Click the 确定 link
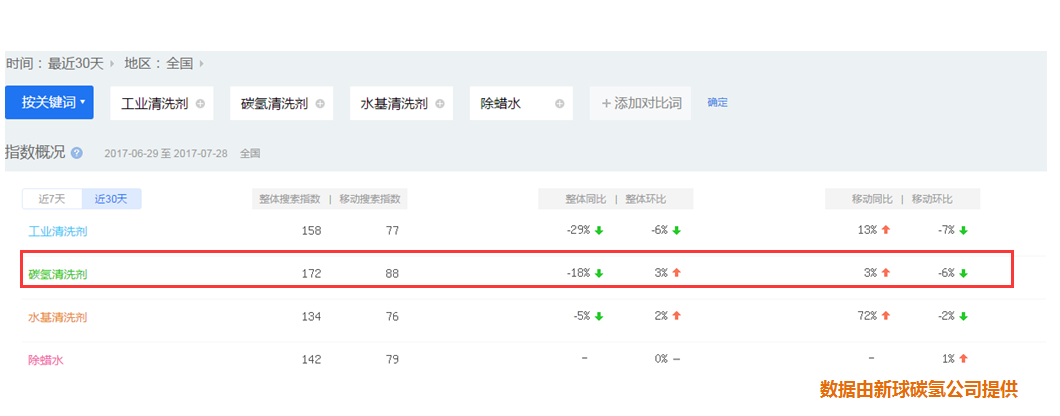Viewport: 1060px width, 416px height. (717, 102)
